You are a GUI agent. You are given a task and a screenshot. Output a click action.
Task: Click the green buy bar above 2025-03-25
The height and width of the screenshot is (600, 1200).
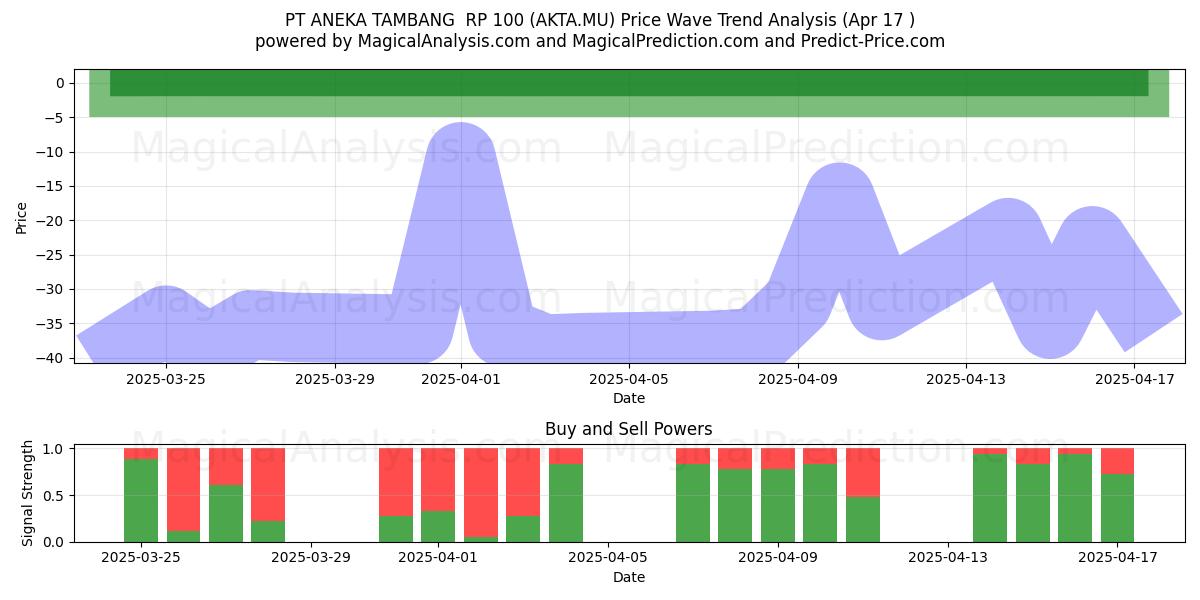click(x=141, y=500)
